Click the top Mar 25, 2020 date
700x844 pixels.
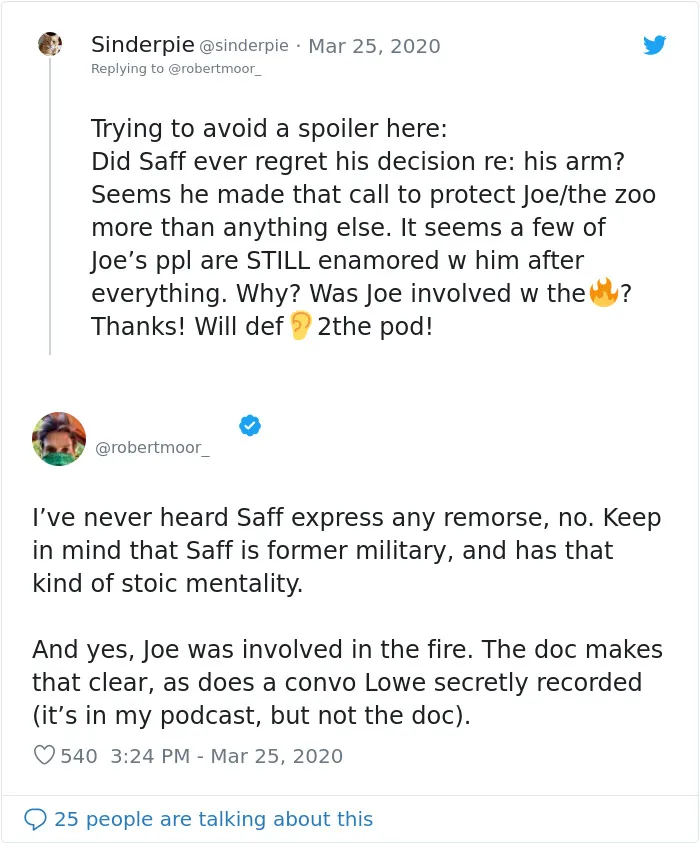click(374, 46)
